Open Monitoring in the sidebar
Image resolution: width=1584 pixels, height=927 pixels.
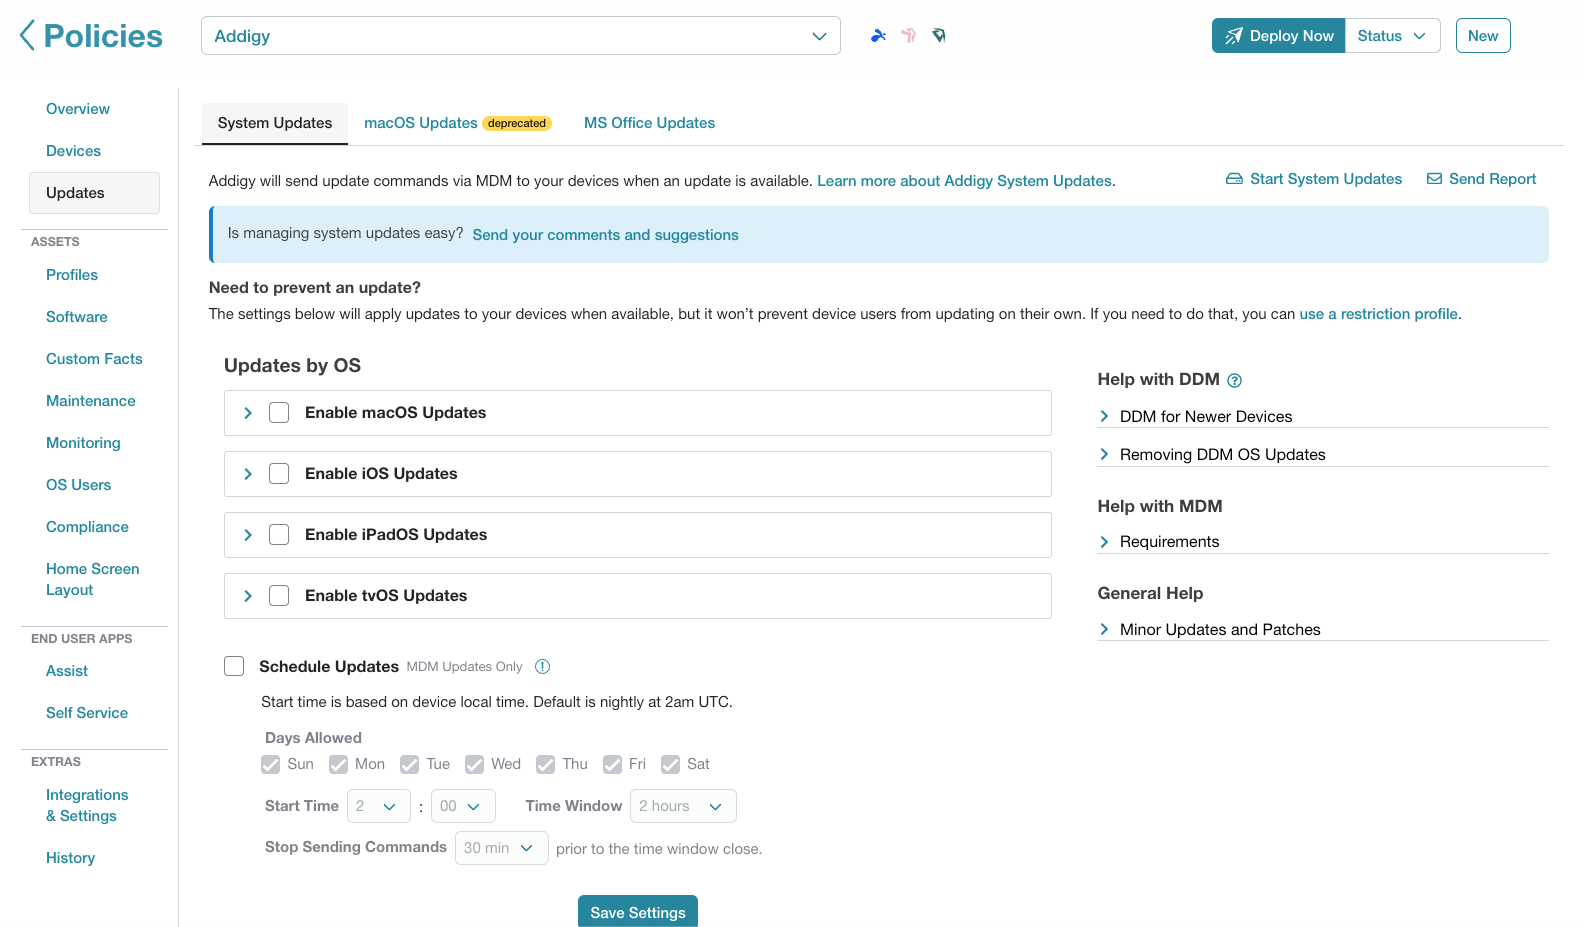point(83,443)
